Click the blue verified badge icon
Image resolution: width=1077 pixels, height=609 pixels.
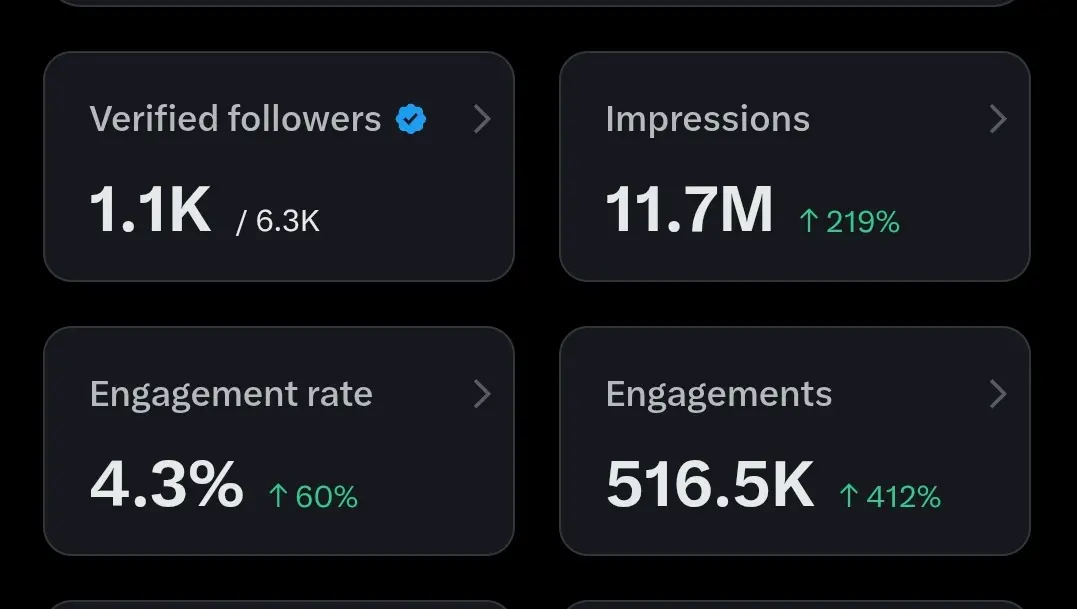[411, 119]
